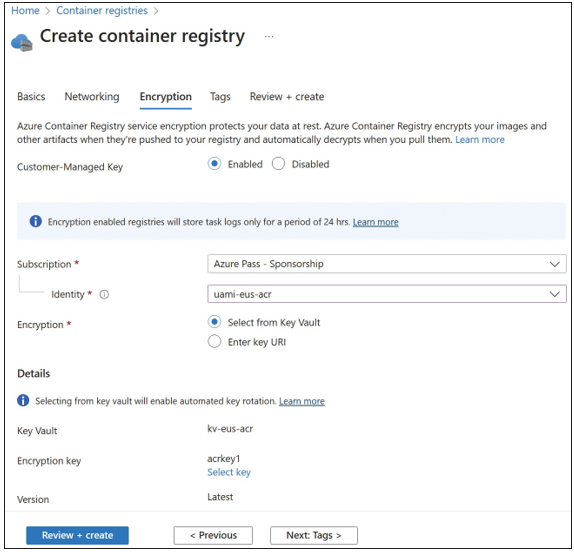The height and width of the screenshot is (552, 574).
Task: Click the Identity info tooltip icon
Action: (104, 295)
